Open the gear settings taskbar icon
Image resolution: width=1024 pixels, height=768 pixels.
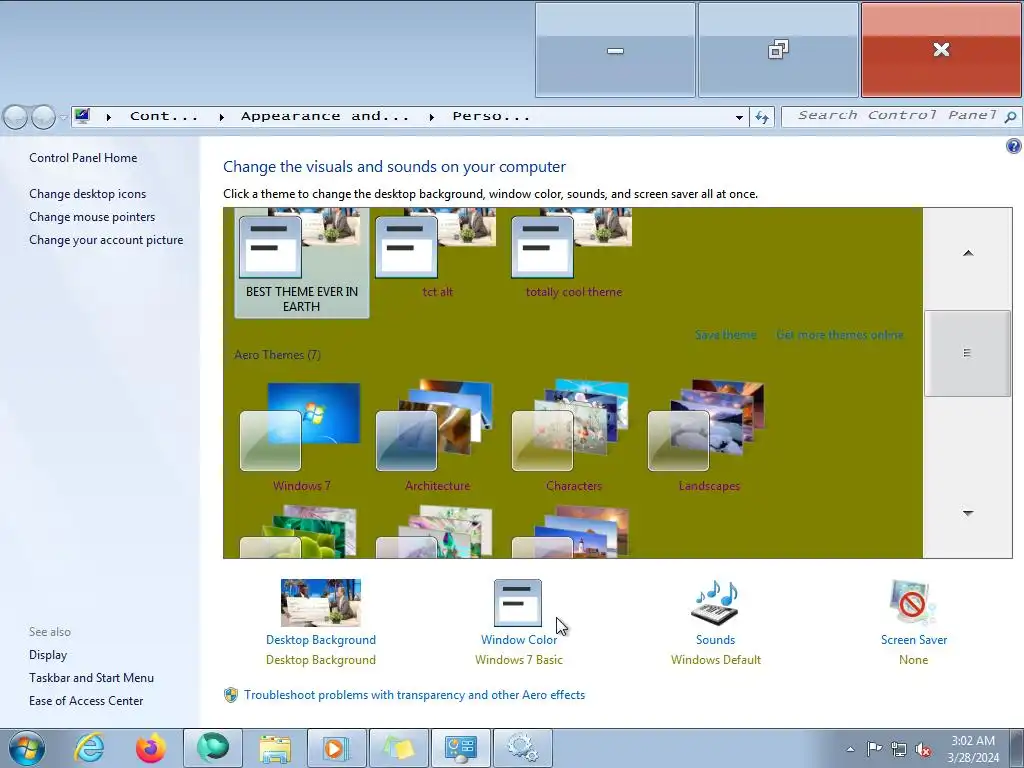point(523,748)
